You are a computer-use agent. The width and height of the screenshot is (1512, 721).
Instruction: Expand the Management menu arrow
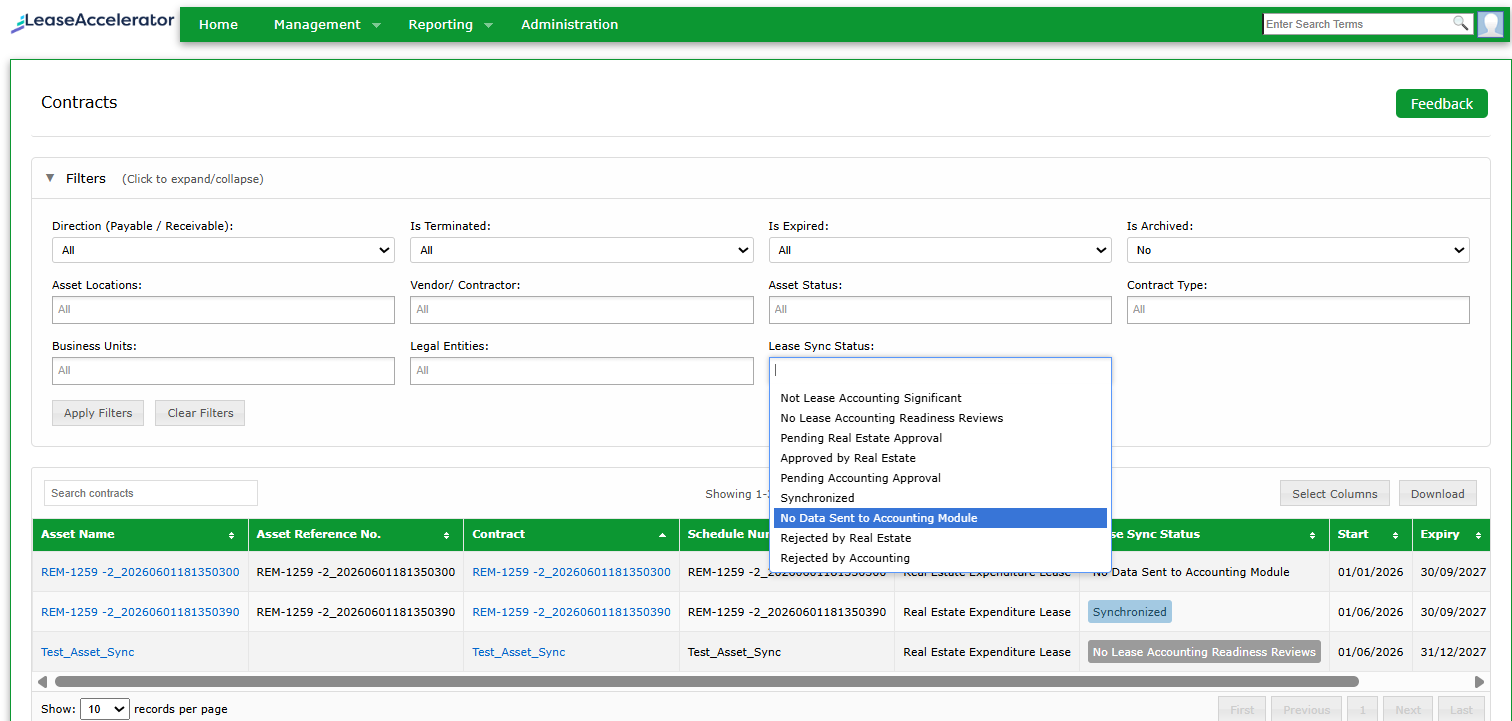(x=377, y=26)
